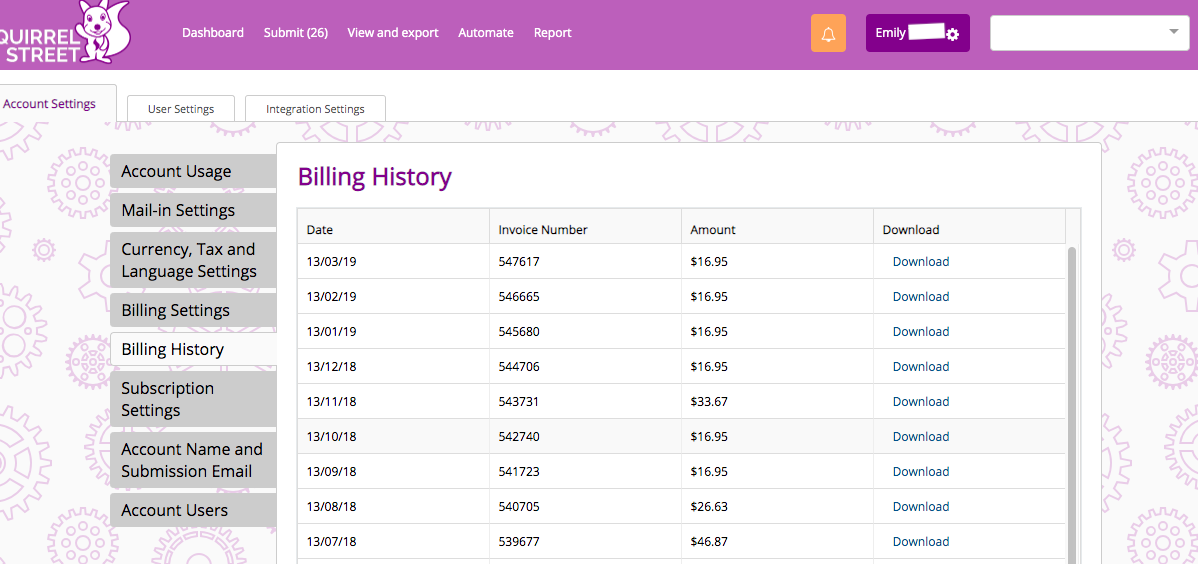1198x564 pixels.
Task: Download invoice 545680
Action: pyautogui.click(x=921, y=332)
